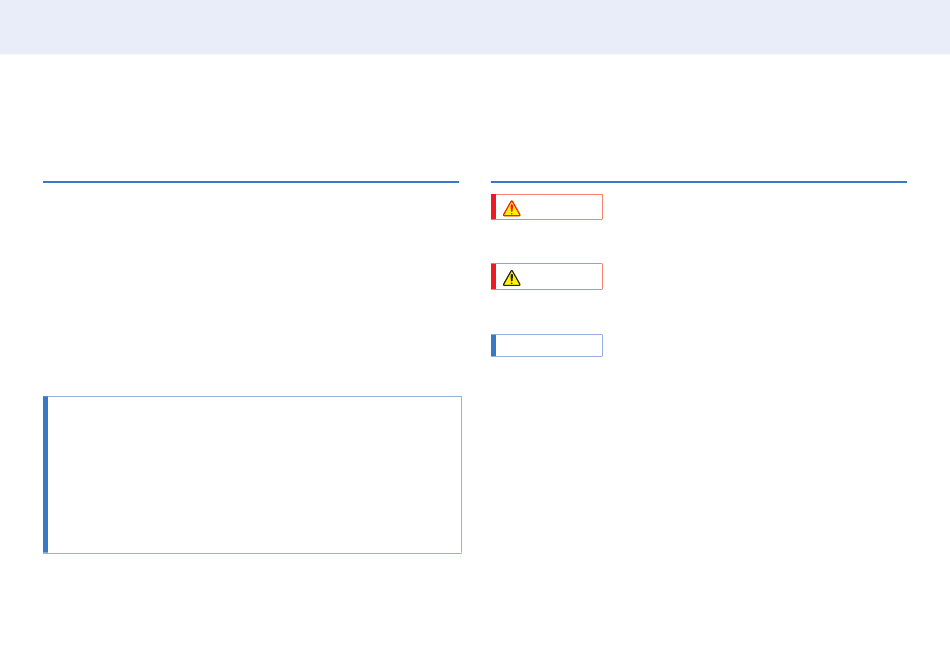The width and height of the screenshot is (950, 672).
Task: Click the red warning triangle icon
Action: (x=511, y=208)
